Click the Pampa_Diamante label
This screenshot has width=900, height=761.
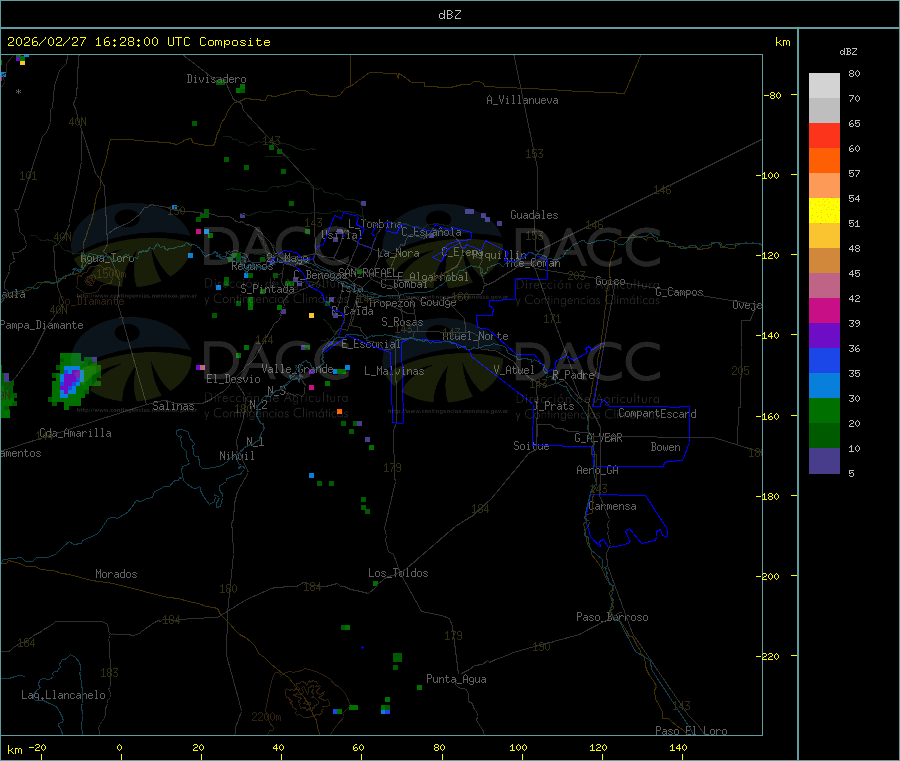tap(42, 325)
